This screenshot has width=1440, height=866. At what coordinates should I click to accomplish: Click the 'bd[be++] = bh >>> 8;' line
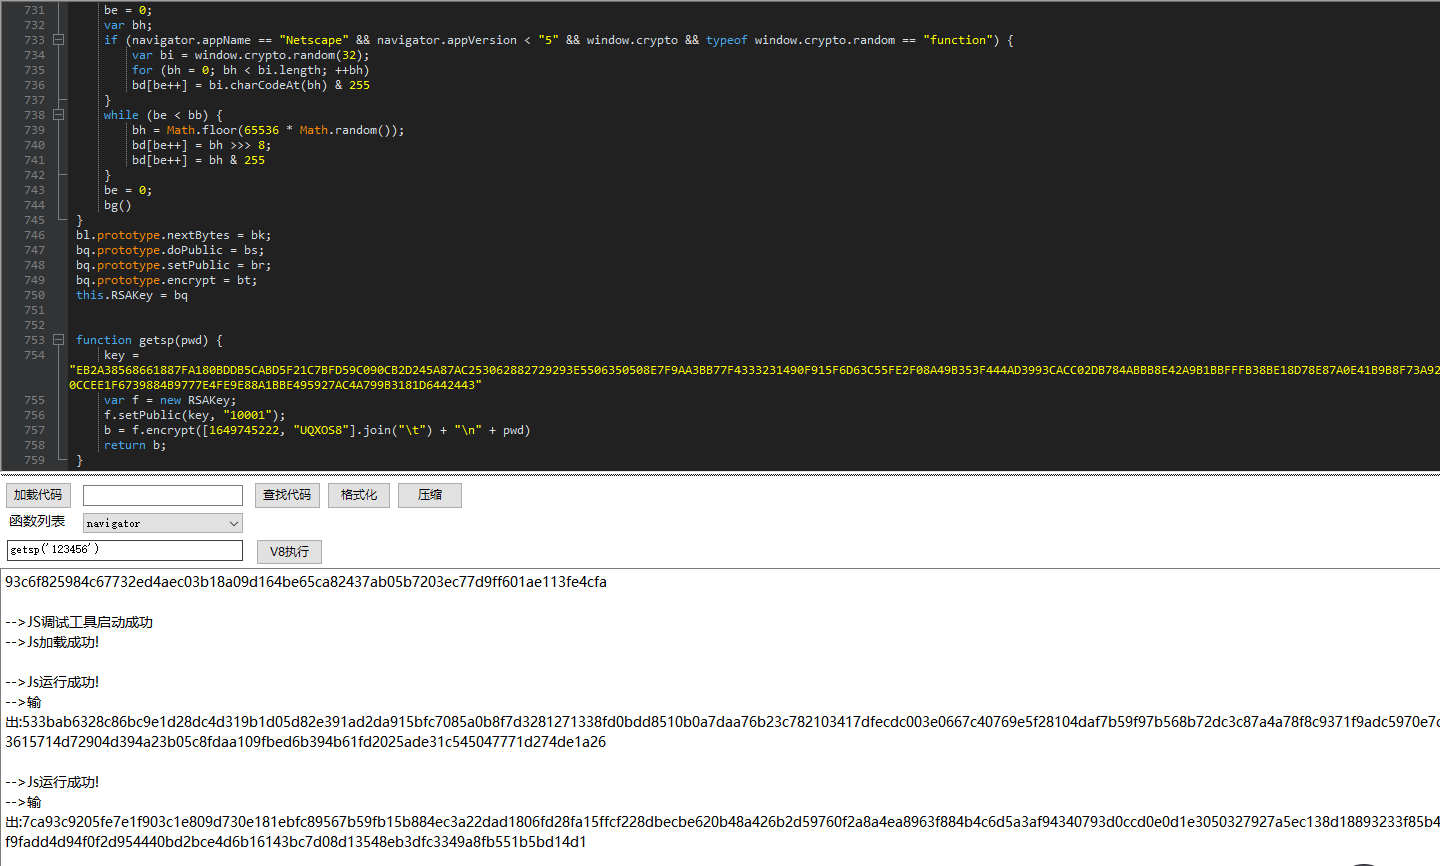(202, 145)
